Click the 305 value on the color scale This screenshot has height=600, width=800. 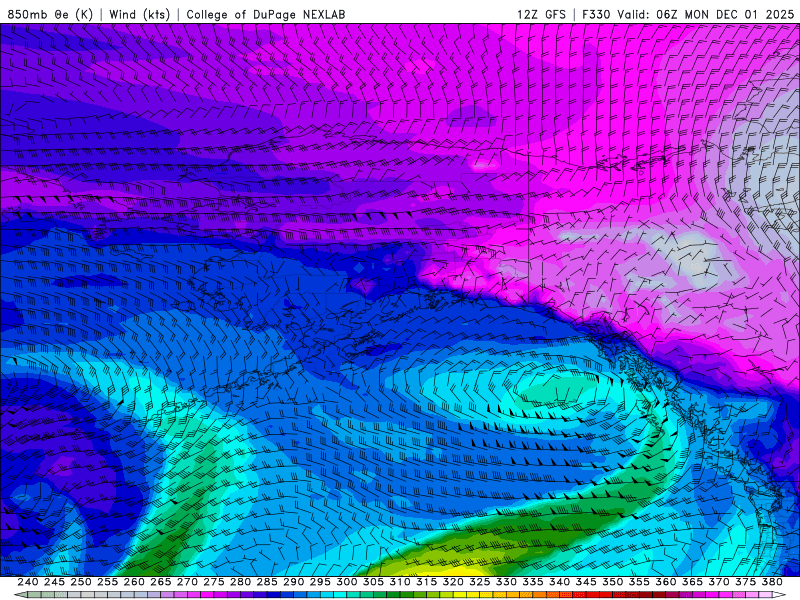(373, 582)
